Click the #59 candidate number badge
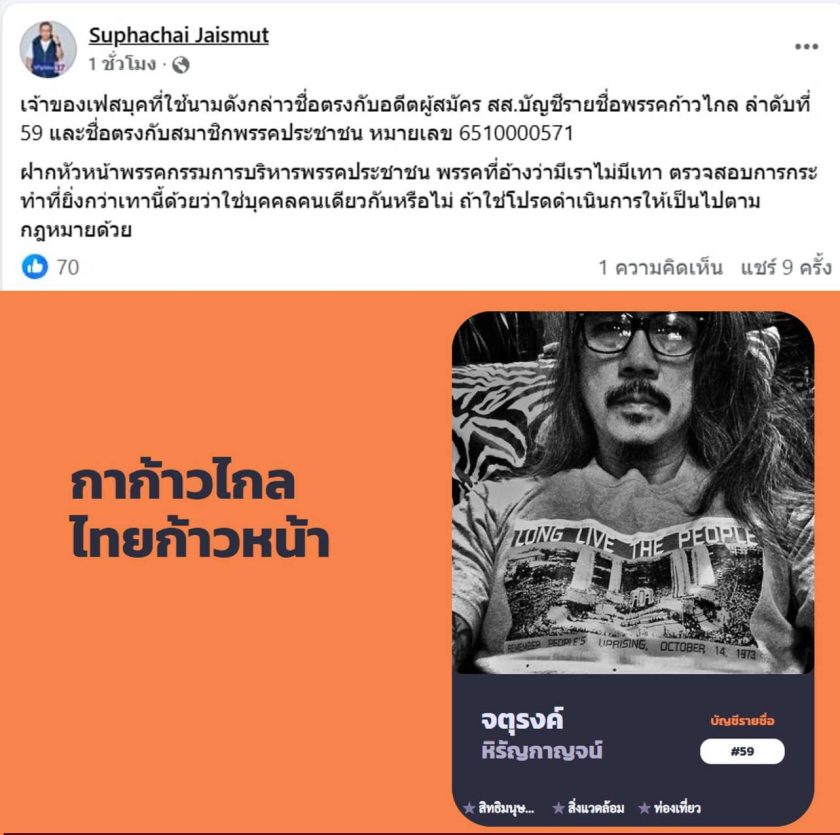This screenshot has height=835, width=840. click(742, 751)
